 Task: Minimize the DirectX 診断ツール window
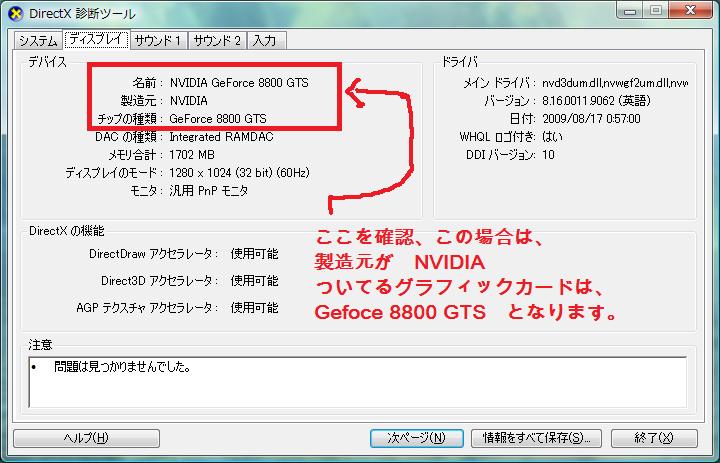tap(630, 11)
